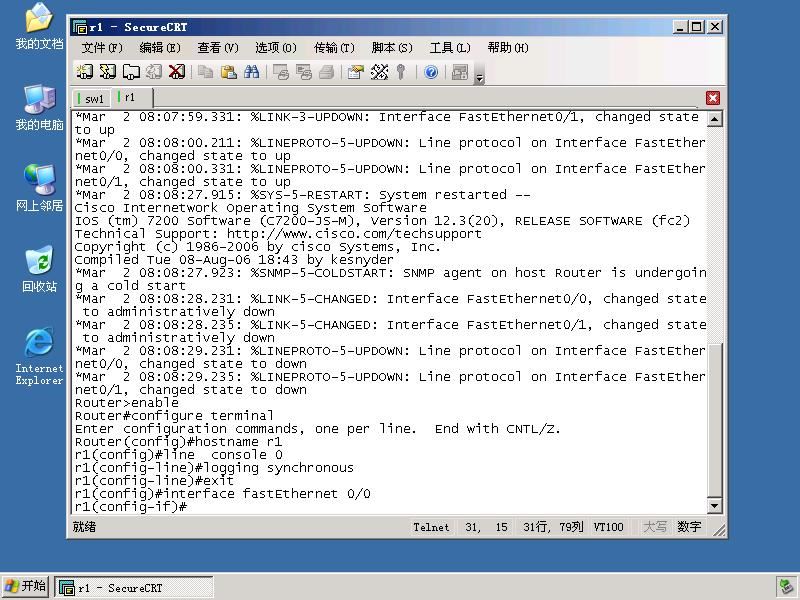Click the system tray network icon
This screenshot has height=600, width=800.
[x=786, y=587]
